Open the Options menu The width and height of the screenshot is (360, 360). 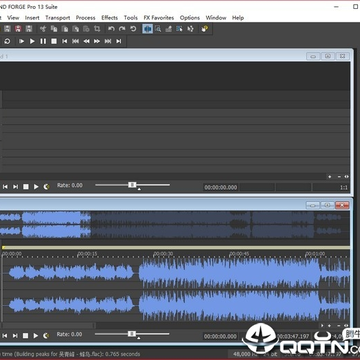190,18
